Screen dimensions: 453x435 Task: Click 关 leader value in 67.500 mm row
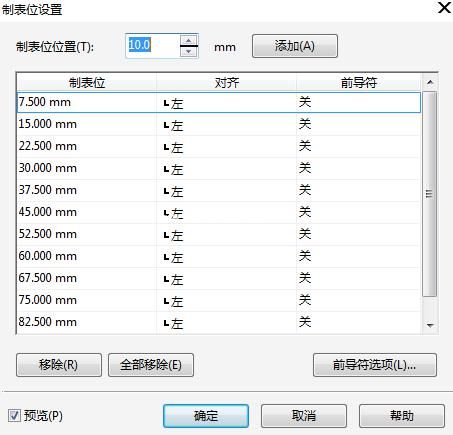click(x=305, y=278)
